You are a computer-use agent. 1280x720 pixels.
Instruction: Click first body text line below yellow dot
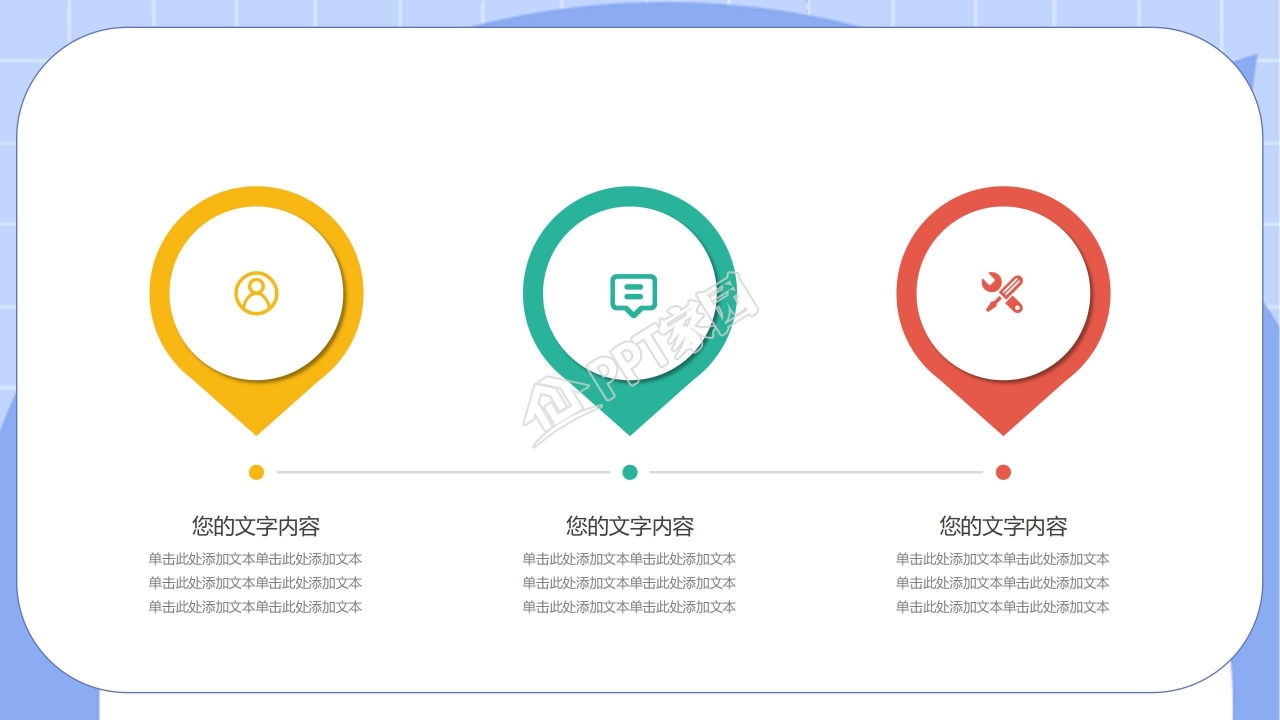click(256, 559)
